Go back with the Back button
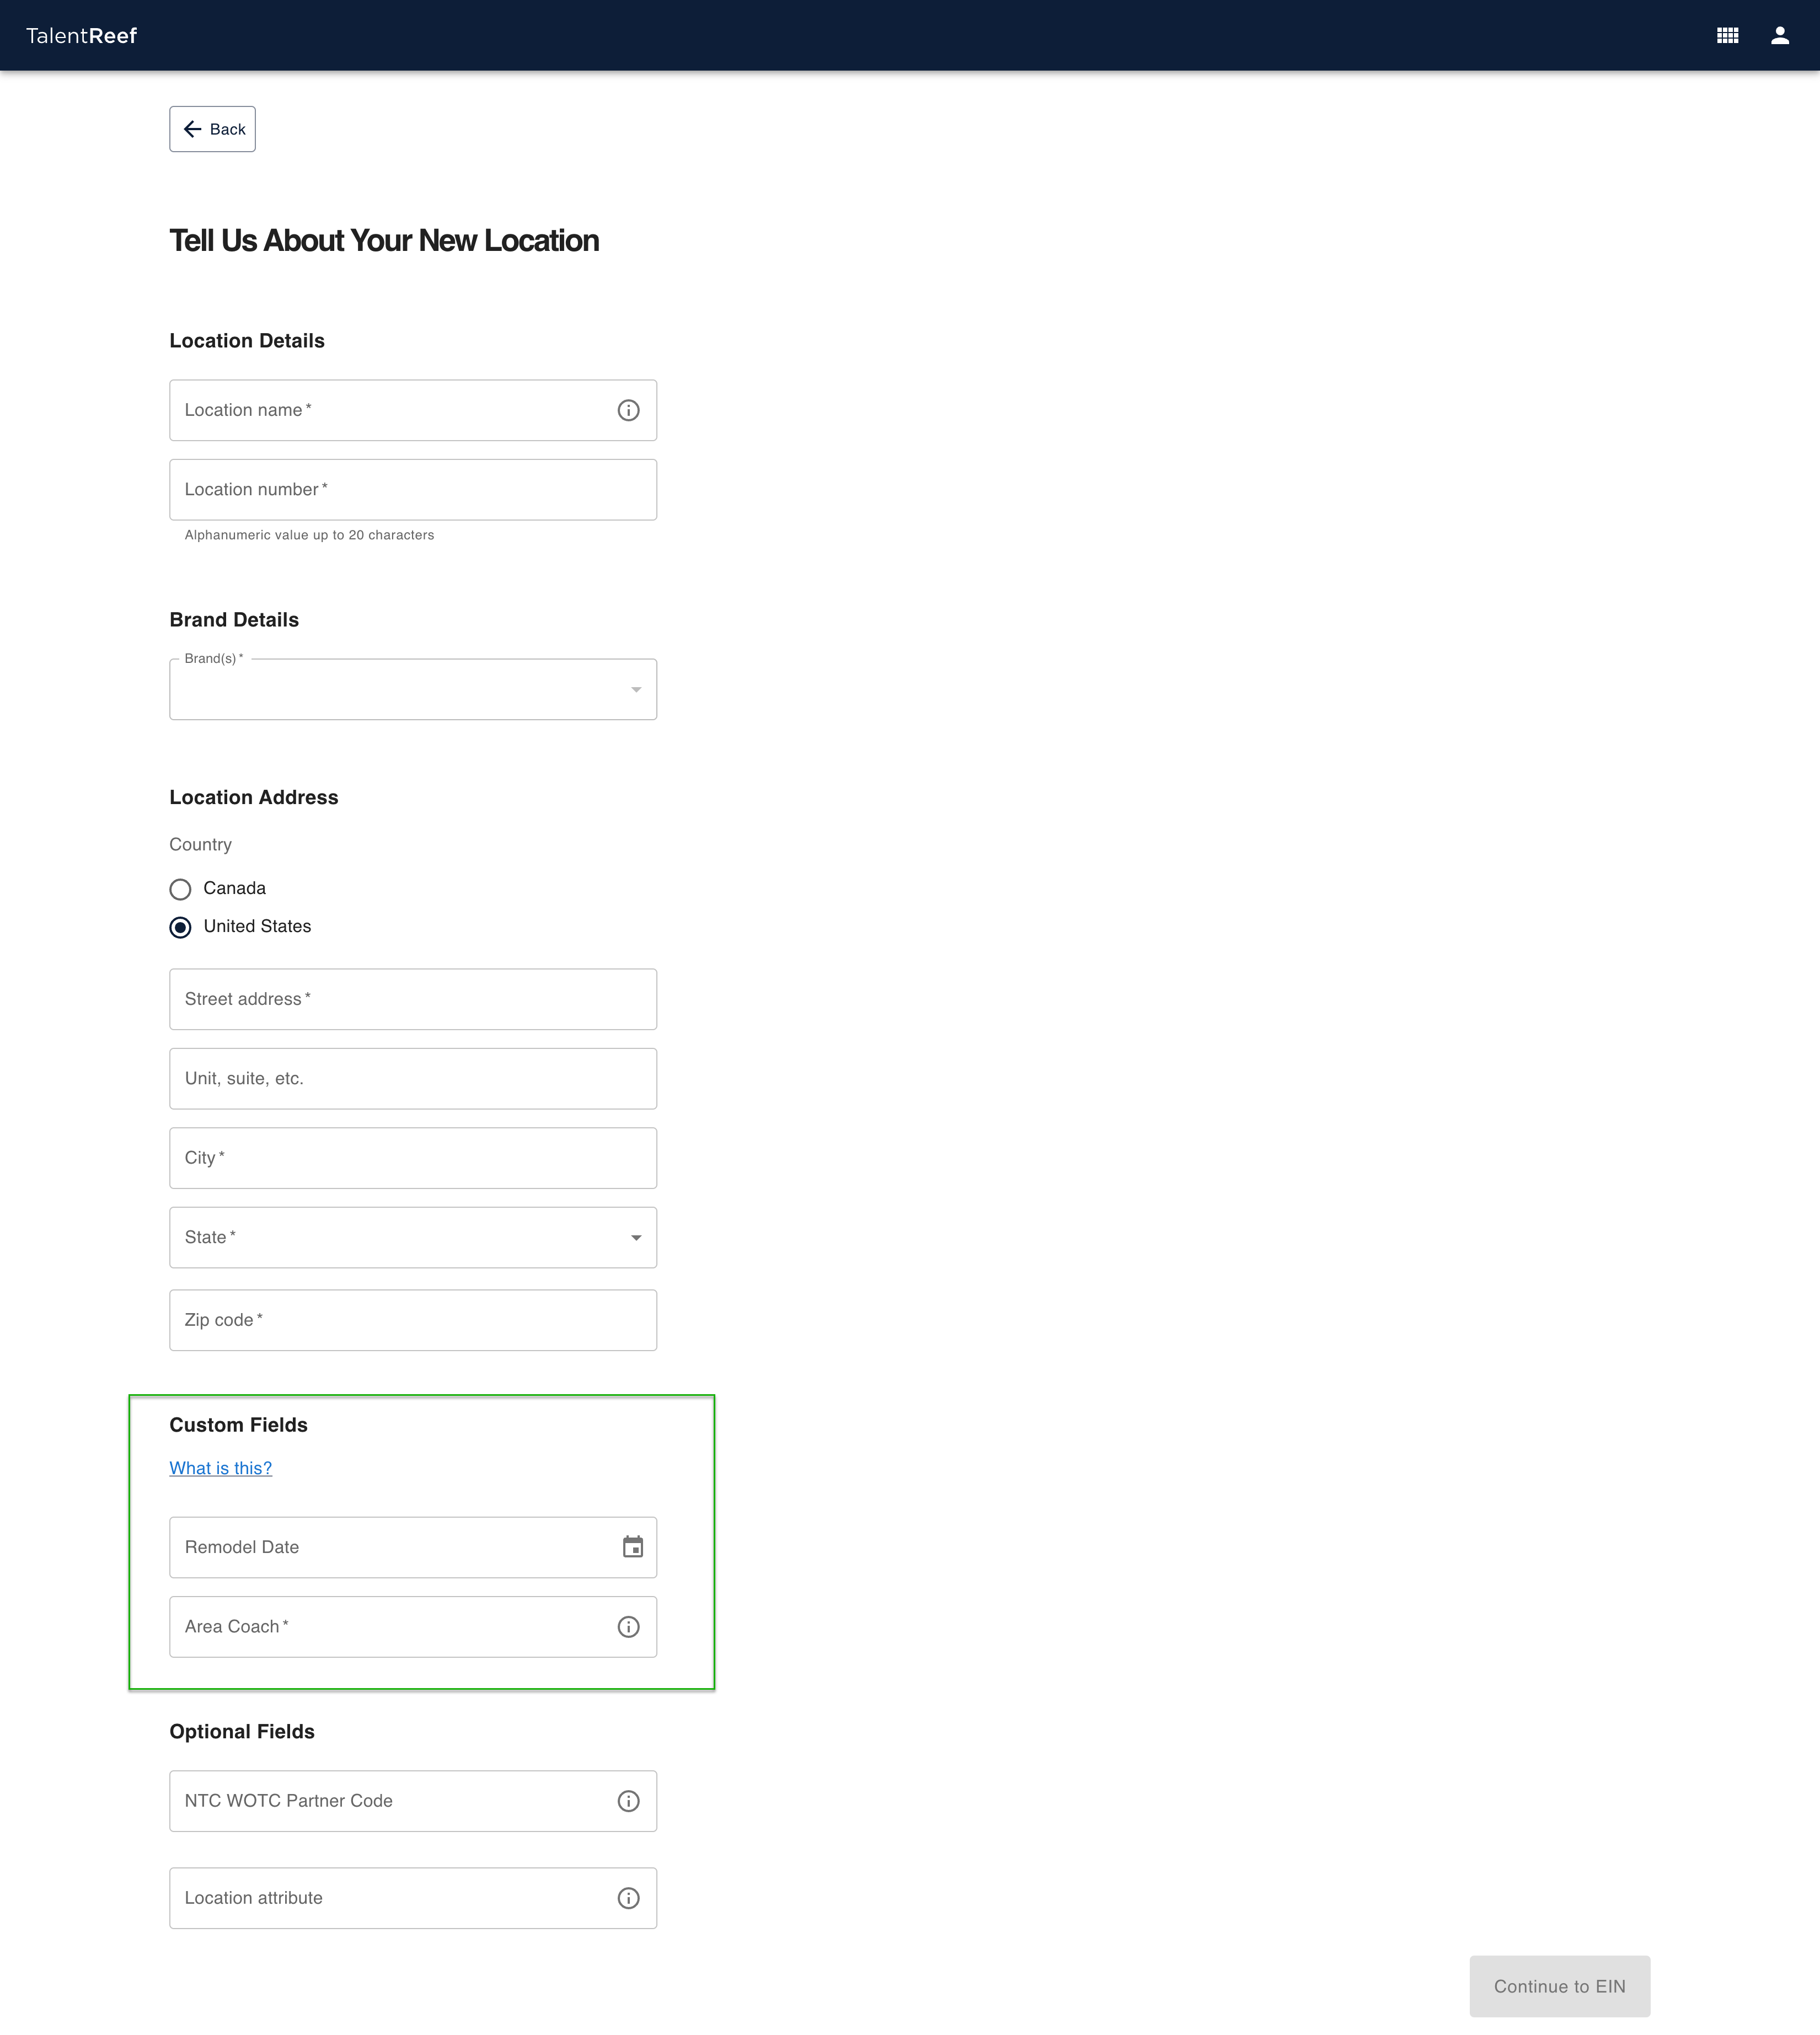This screenshot has height=2035, width=1820. (212, 129)
